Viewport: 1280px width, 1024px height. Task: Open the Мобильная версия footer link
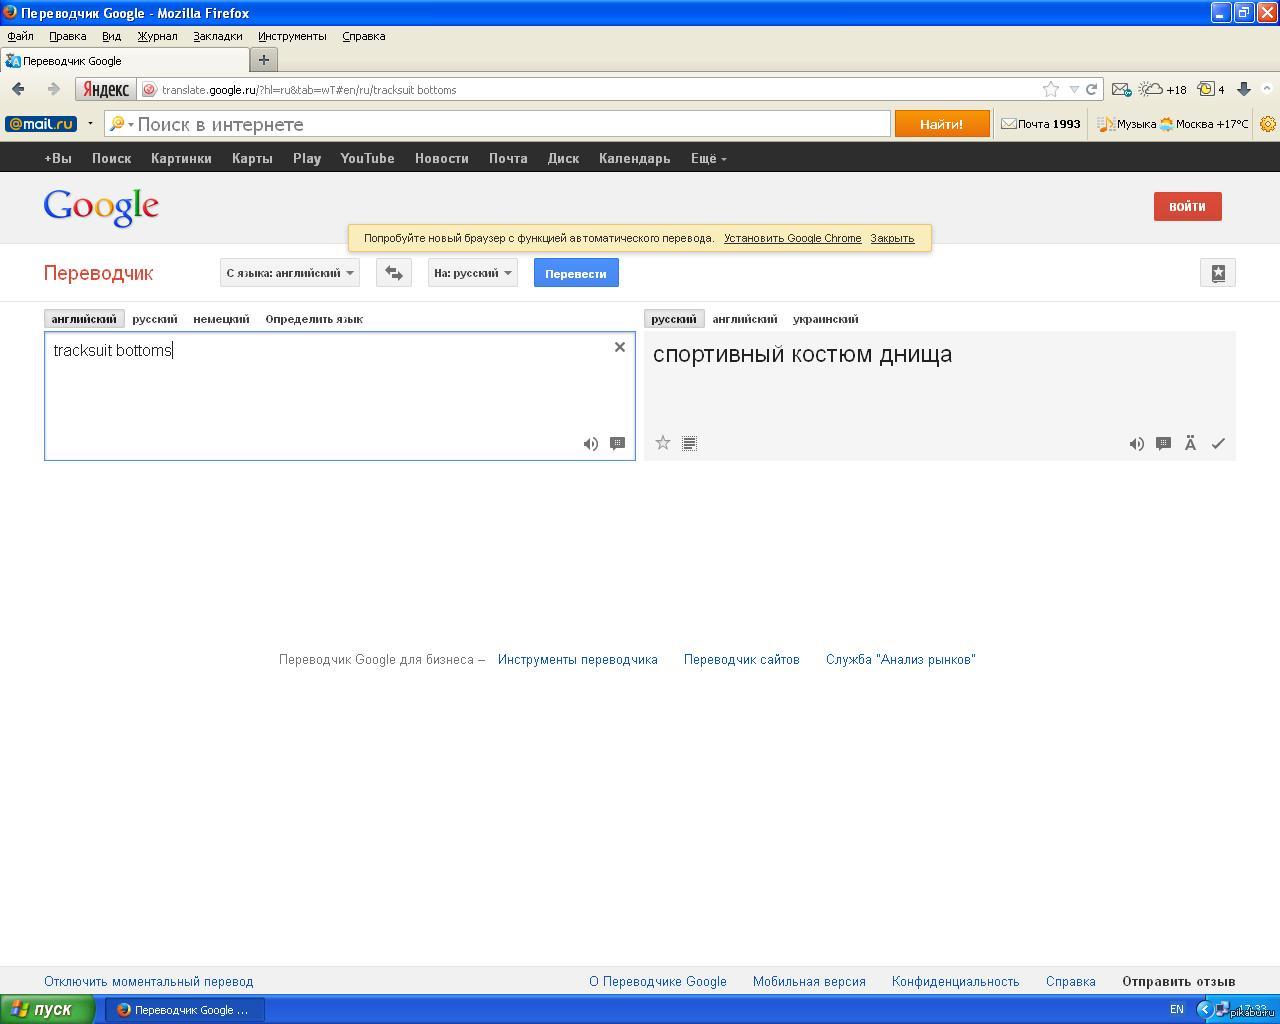coord(809,981)
